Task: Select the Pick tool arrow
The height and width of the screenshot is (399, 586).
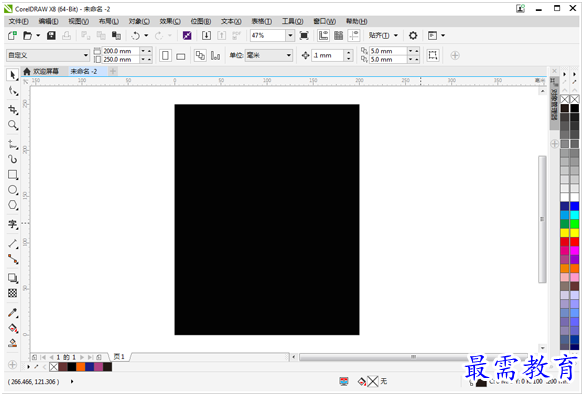Action: (12, 75)
